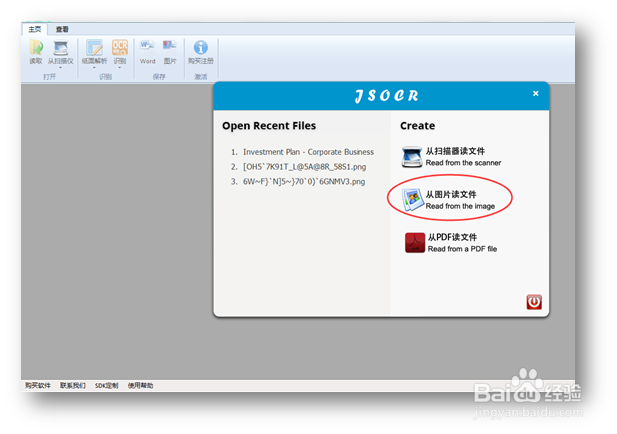The image size is (617, 434).
Task: Click the red power icon in the JSOCR dialog
Action: (534, 302)
